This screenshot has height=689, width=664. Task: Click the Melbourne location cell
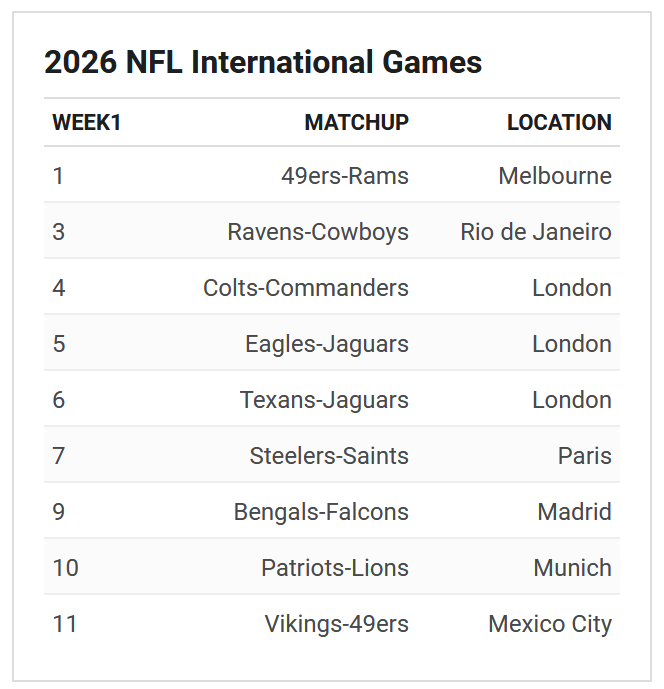(x=555, y=176)
